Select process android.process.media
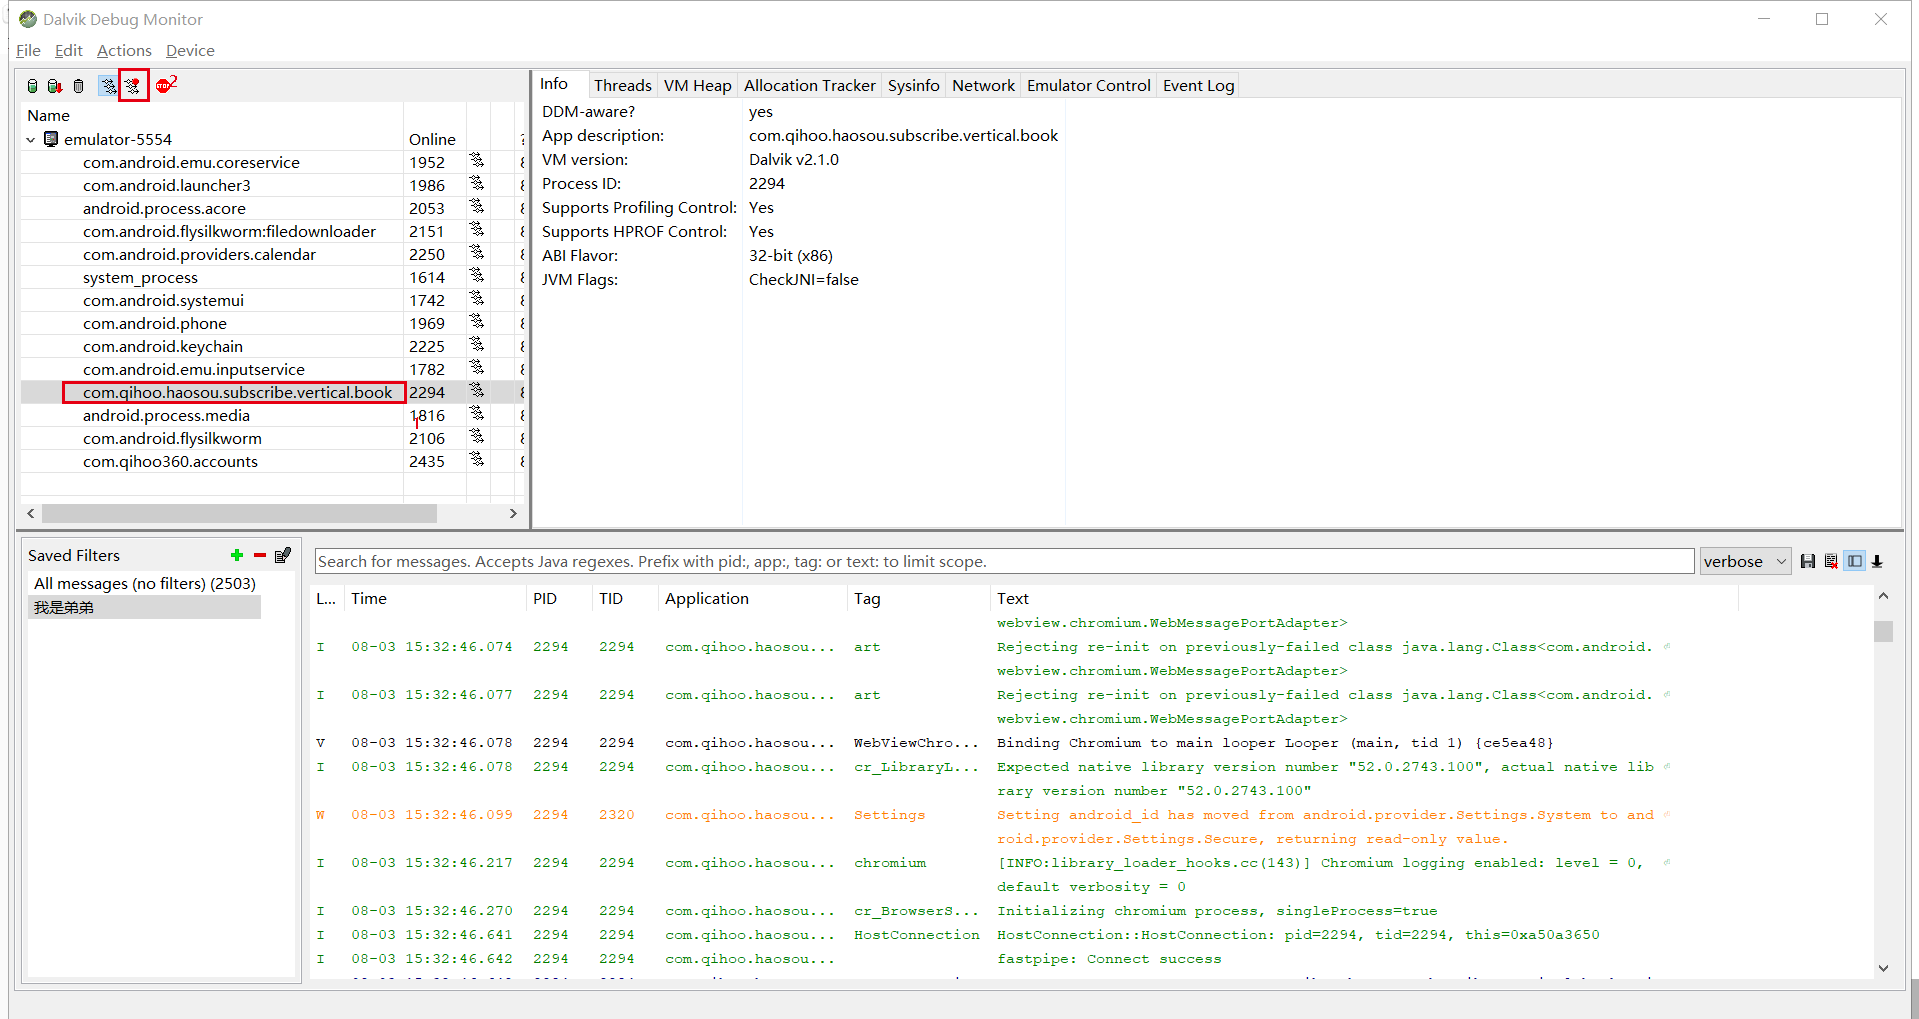This screenshot has height=1019, width=1919. pyautogui.click(x=166, y=415)
